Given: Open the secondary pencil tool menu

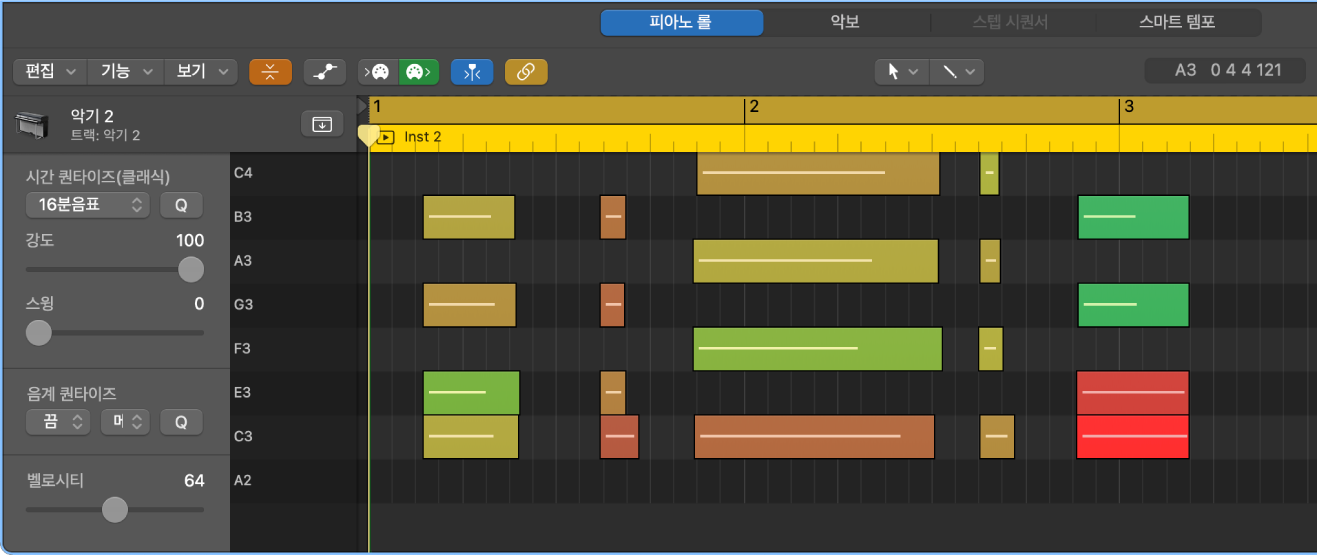Looking at the screenshot, I should click(957, 71).
